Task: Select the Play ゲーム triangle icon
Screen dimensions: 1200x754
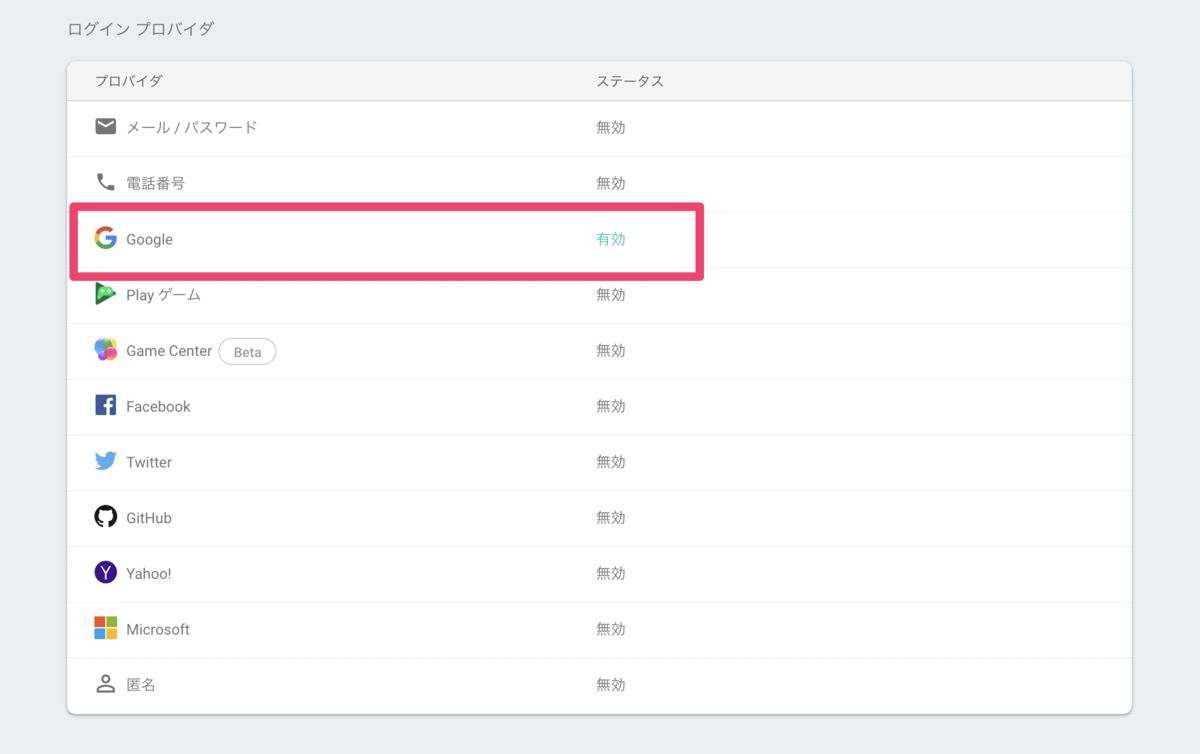Action: tap(105, 295)
